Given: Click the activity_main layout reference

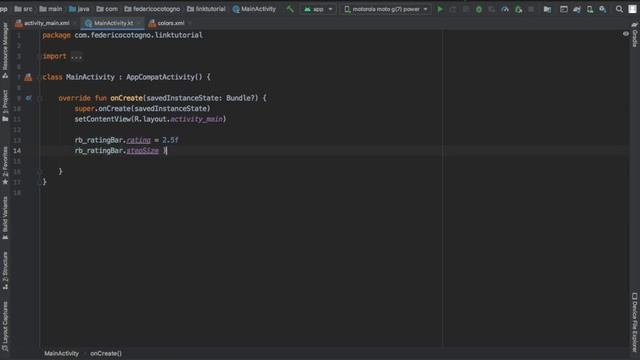Looking at the screenshot, I should (197, 119).
